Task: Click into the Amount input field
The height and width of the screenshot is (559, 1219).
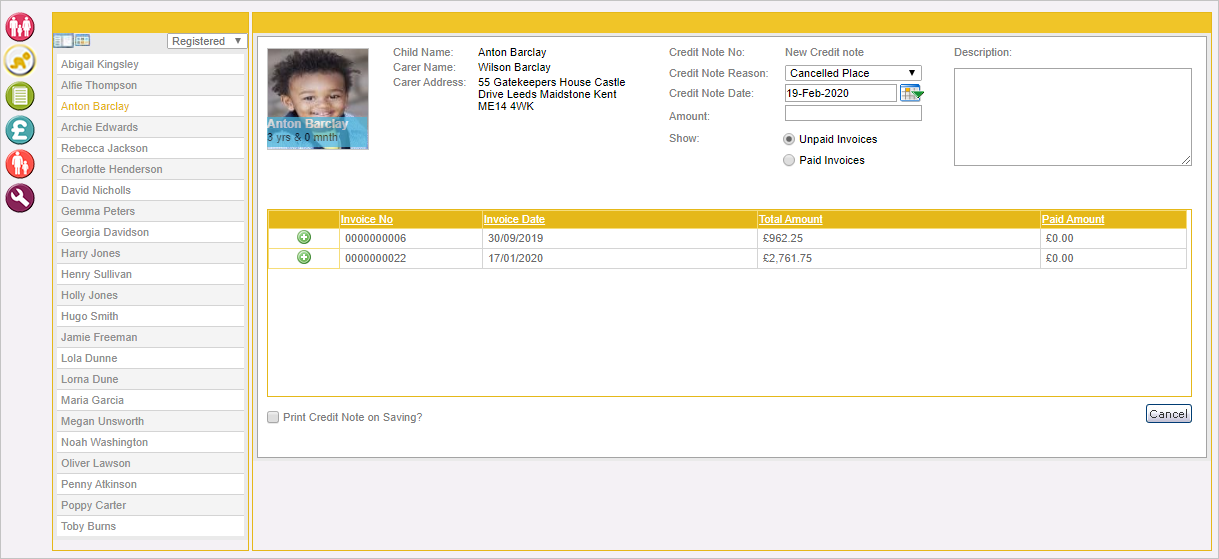Action: click(853, 114)
